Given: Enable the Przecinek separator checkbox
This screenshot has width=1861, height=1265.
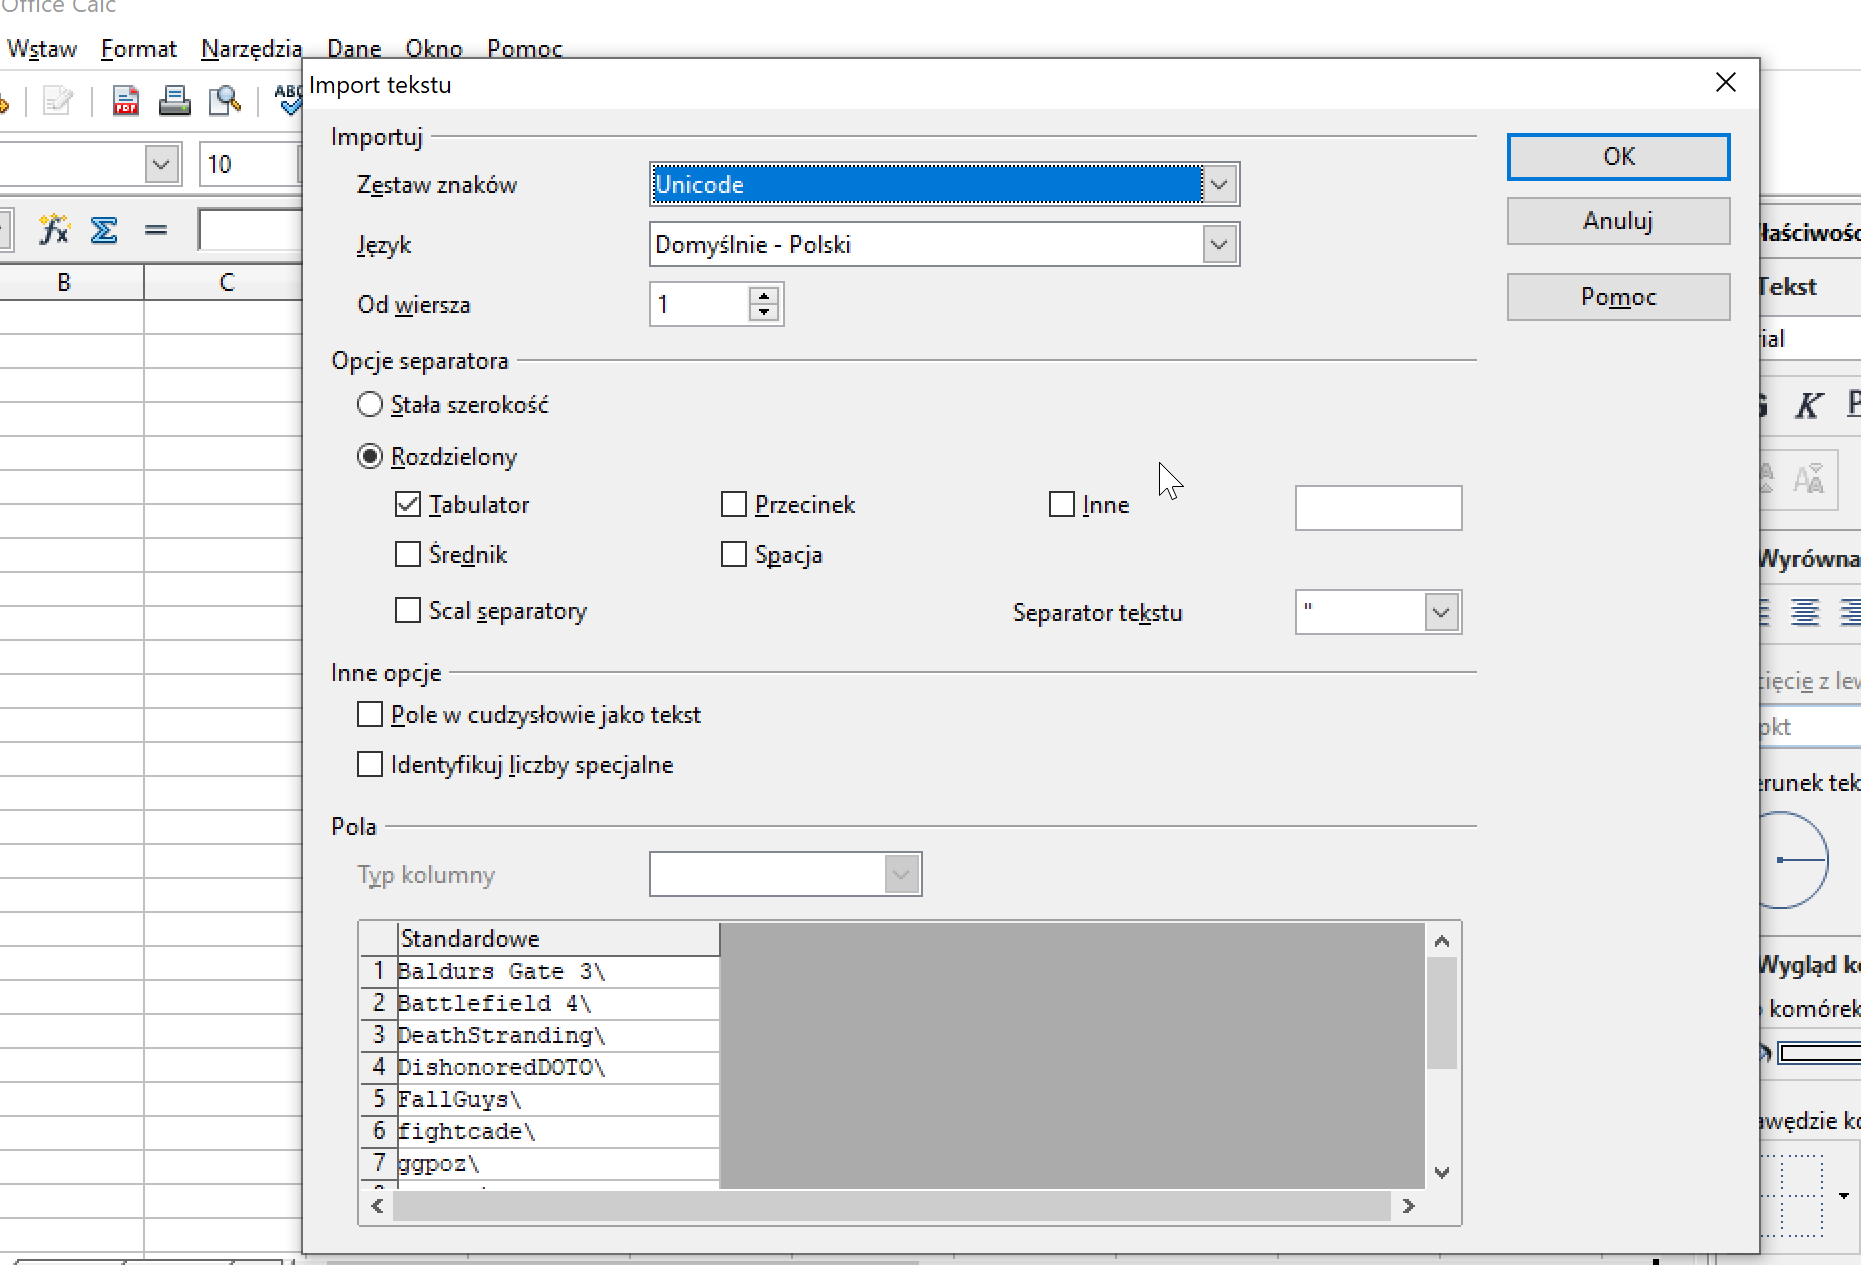Looking at the screenshot, I should coord(734,505).
